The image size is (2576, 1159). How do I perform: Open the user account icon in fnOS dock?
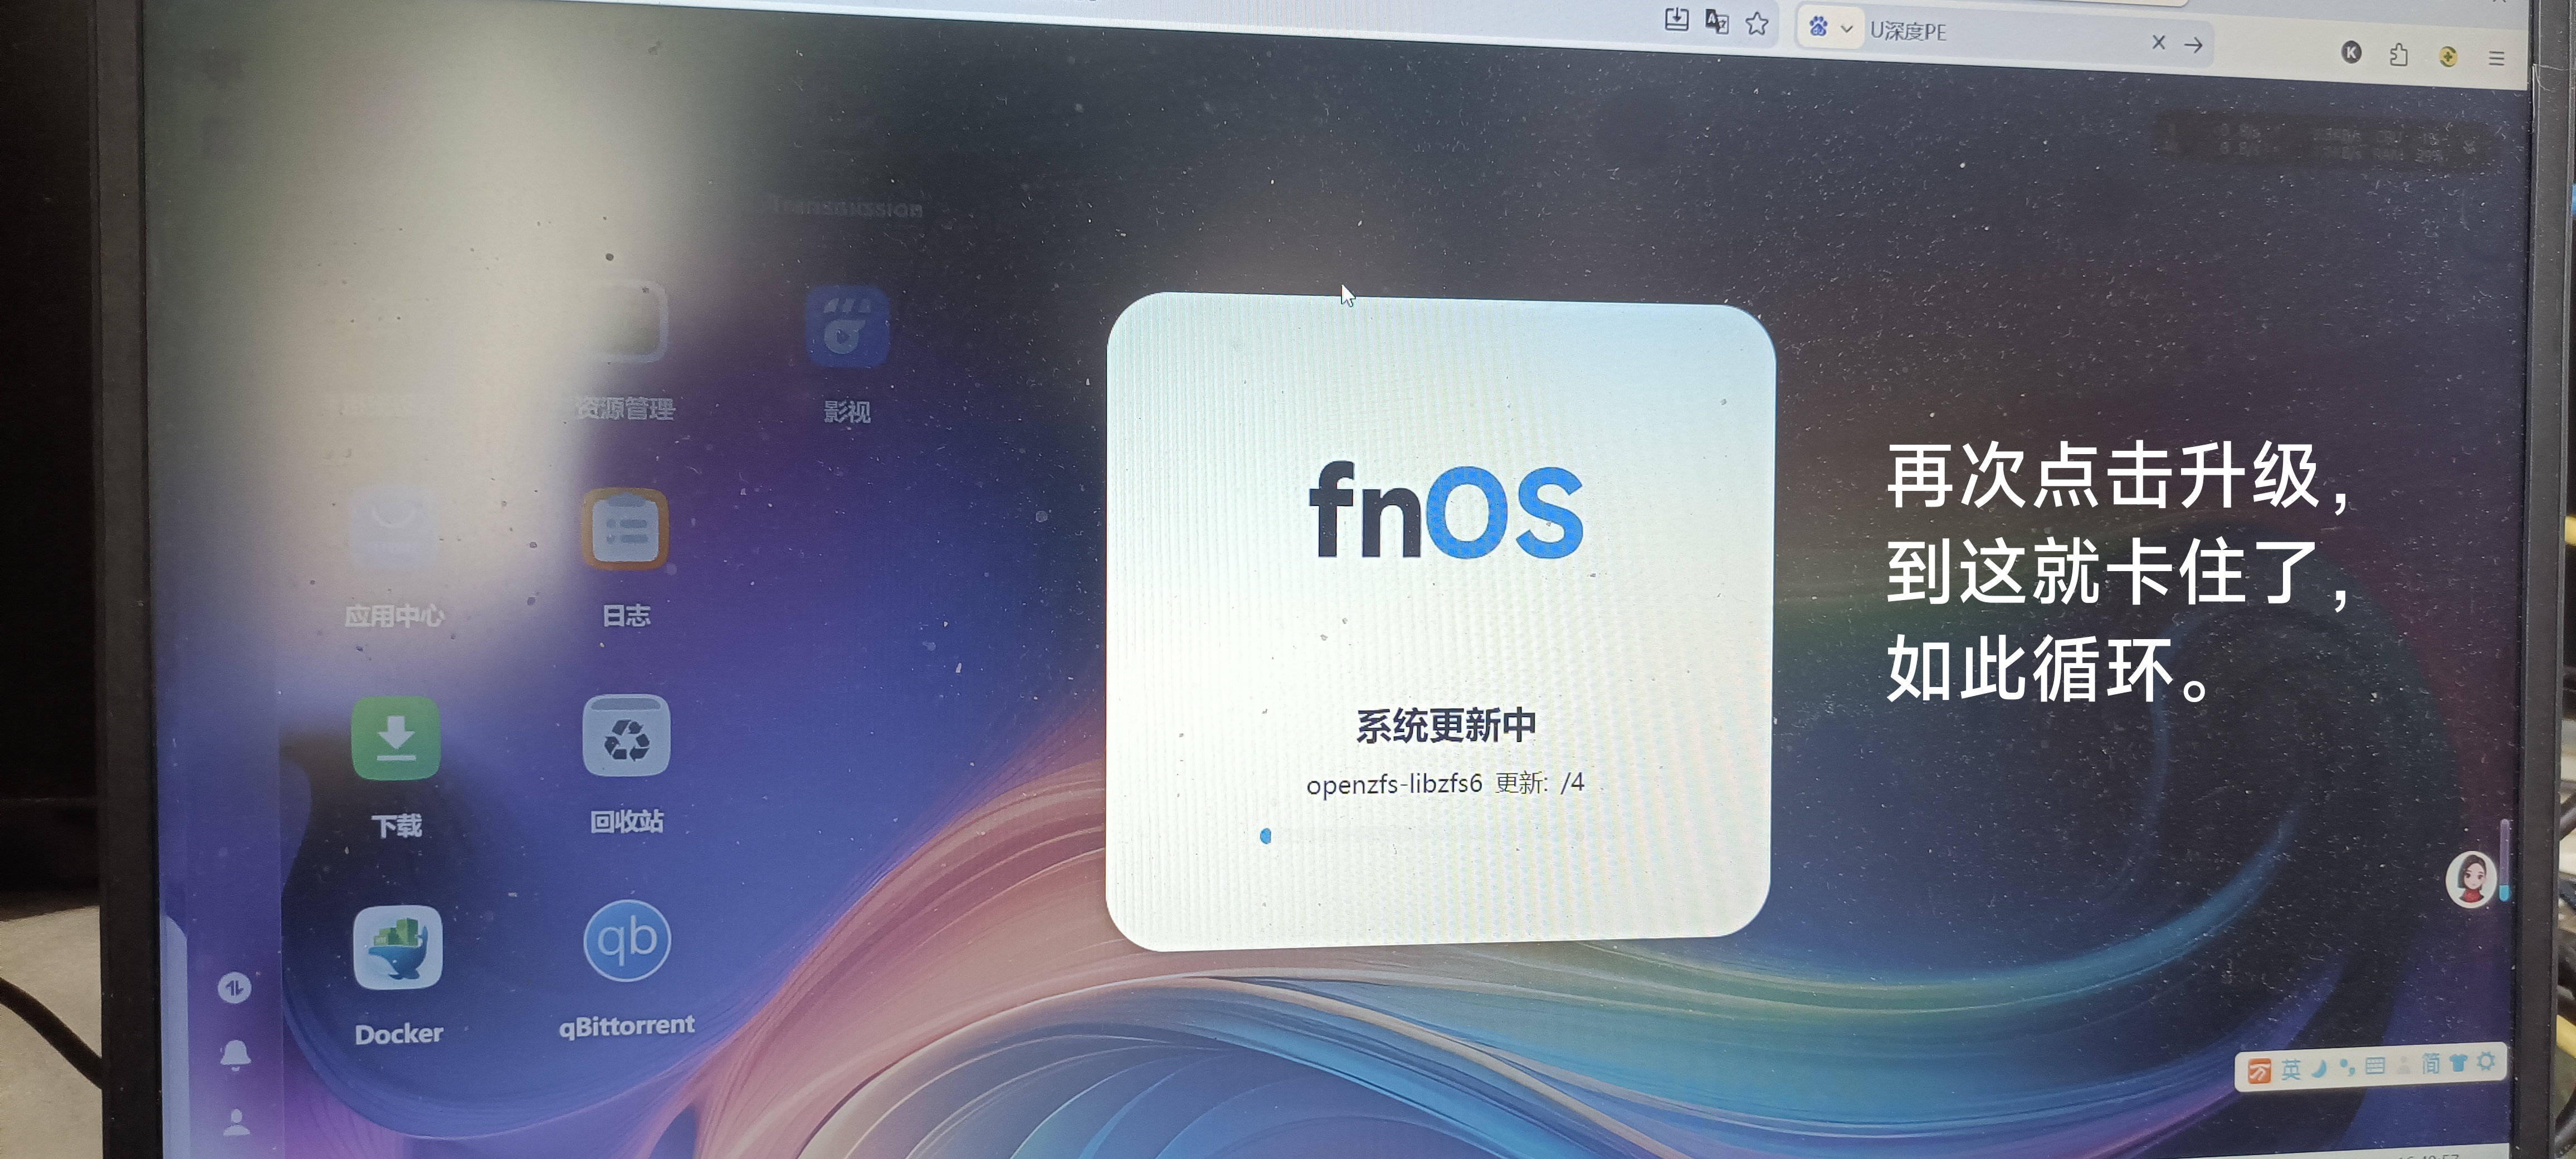point(237,1122)
